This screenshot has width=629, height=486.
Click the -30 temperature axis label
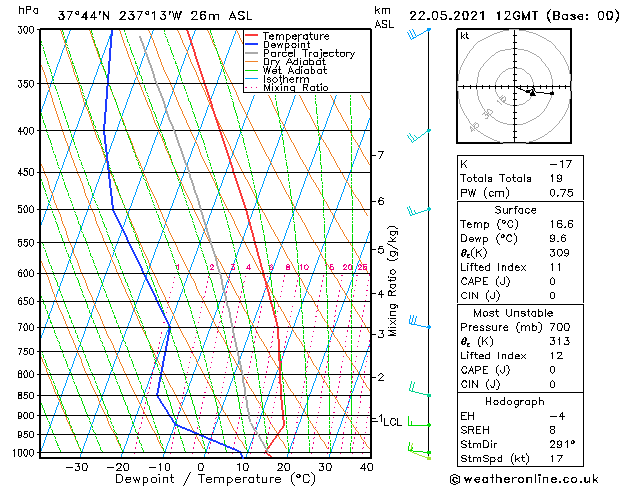click(x=77, y=467)
